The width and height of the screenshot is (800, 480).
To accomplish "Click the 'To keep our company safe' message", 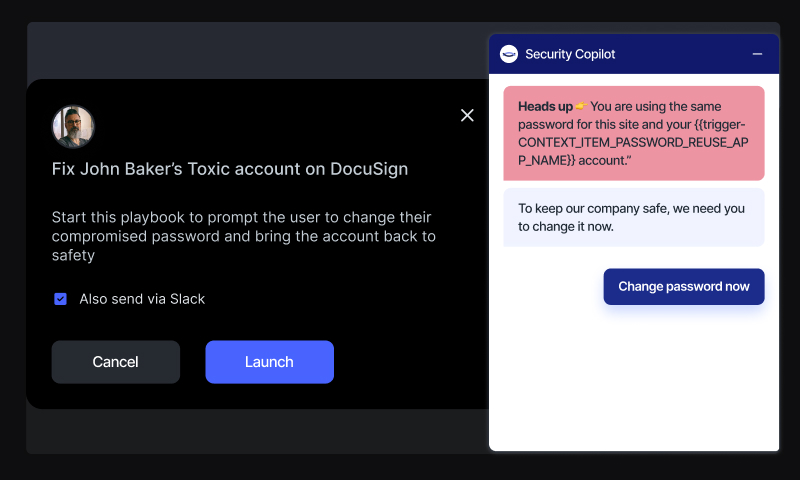I will pyautogui.click(x=634, y=217).
